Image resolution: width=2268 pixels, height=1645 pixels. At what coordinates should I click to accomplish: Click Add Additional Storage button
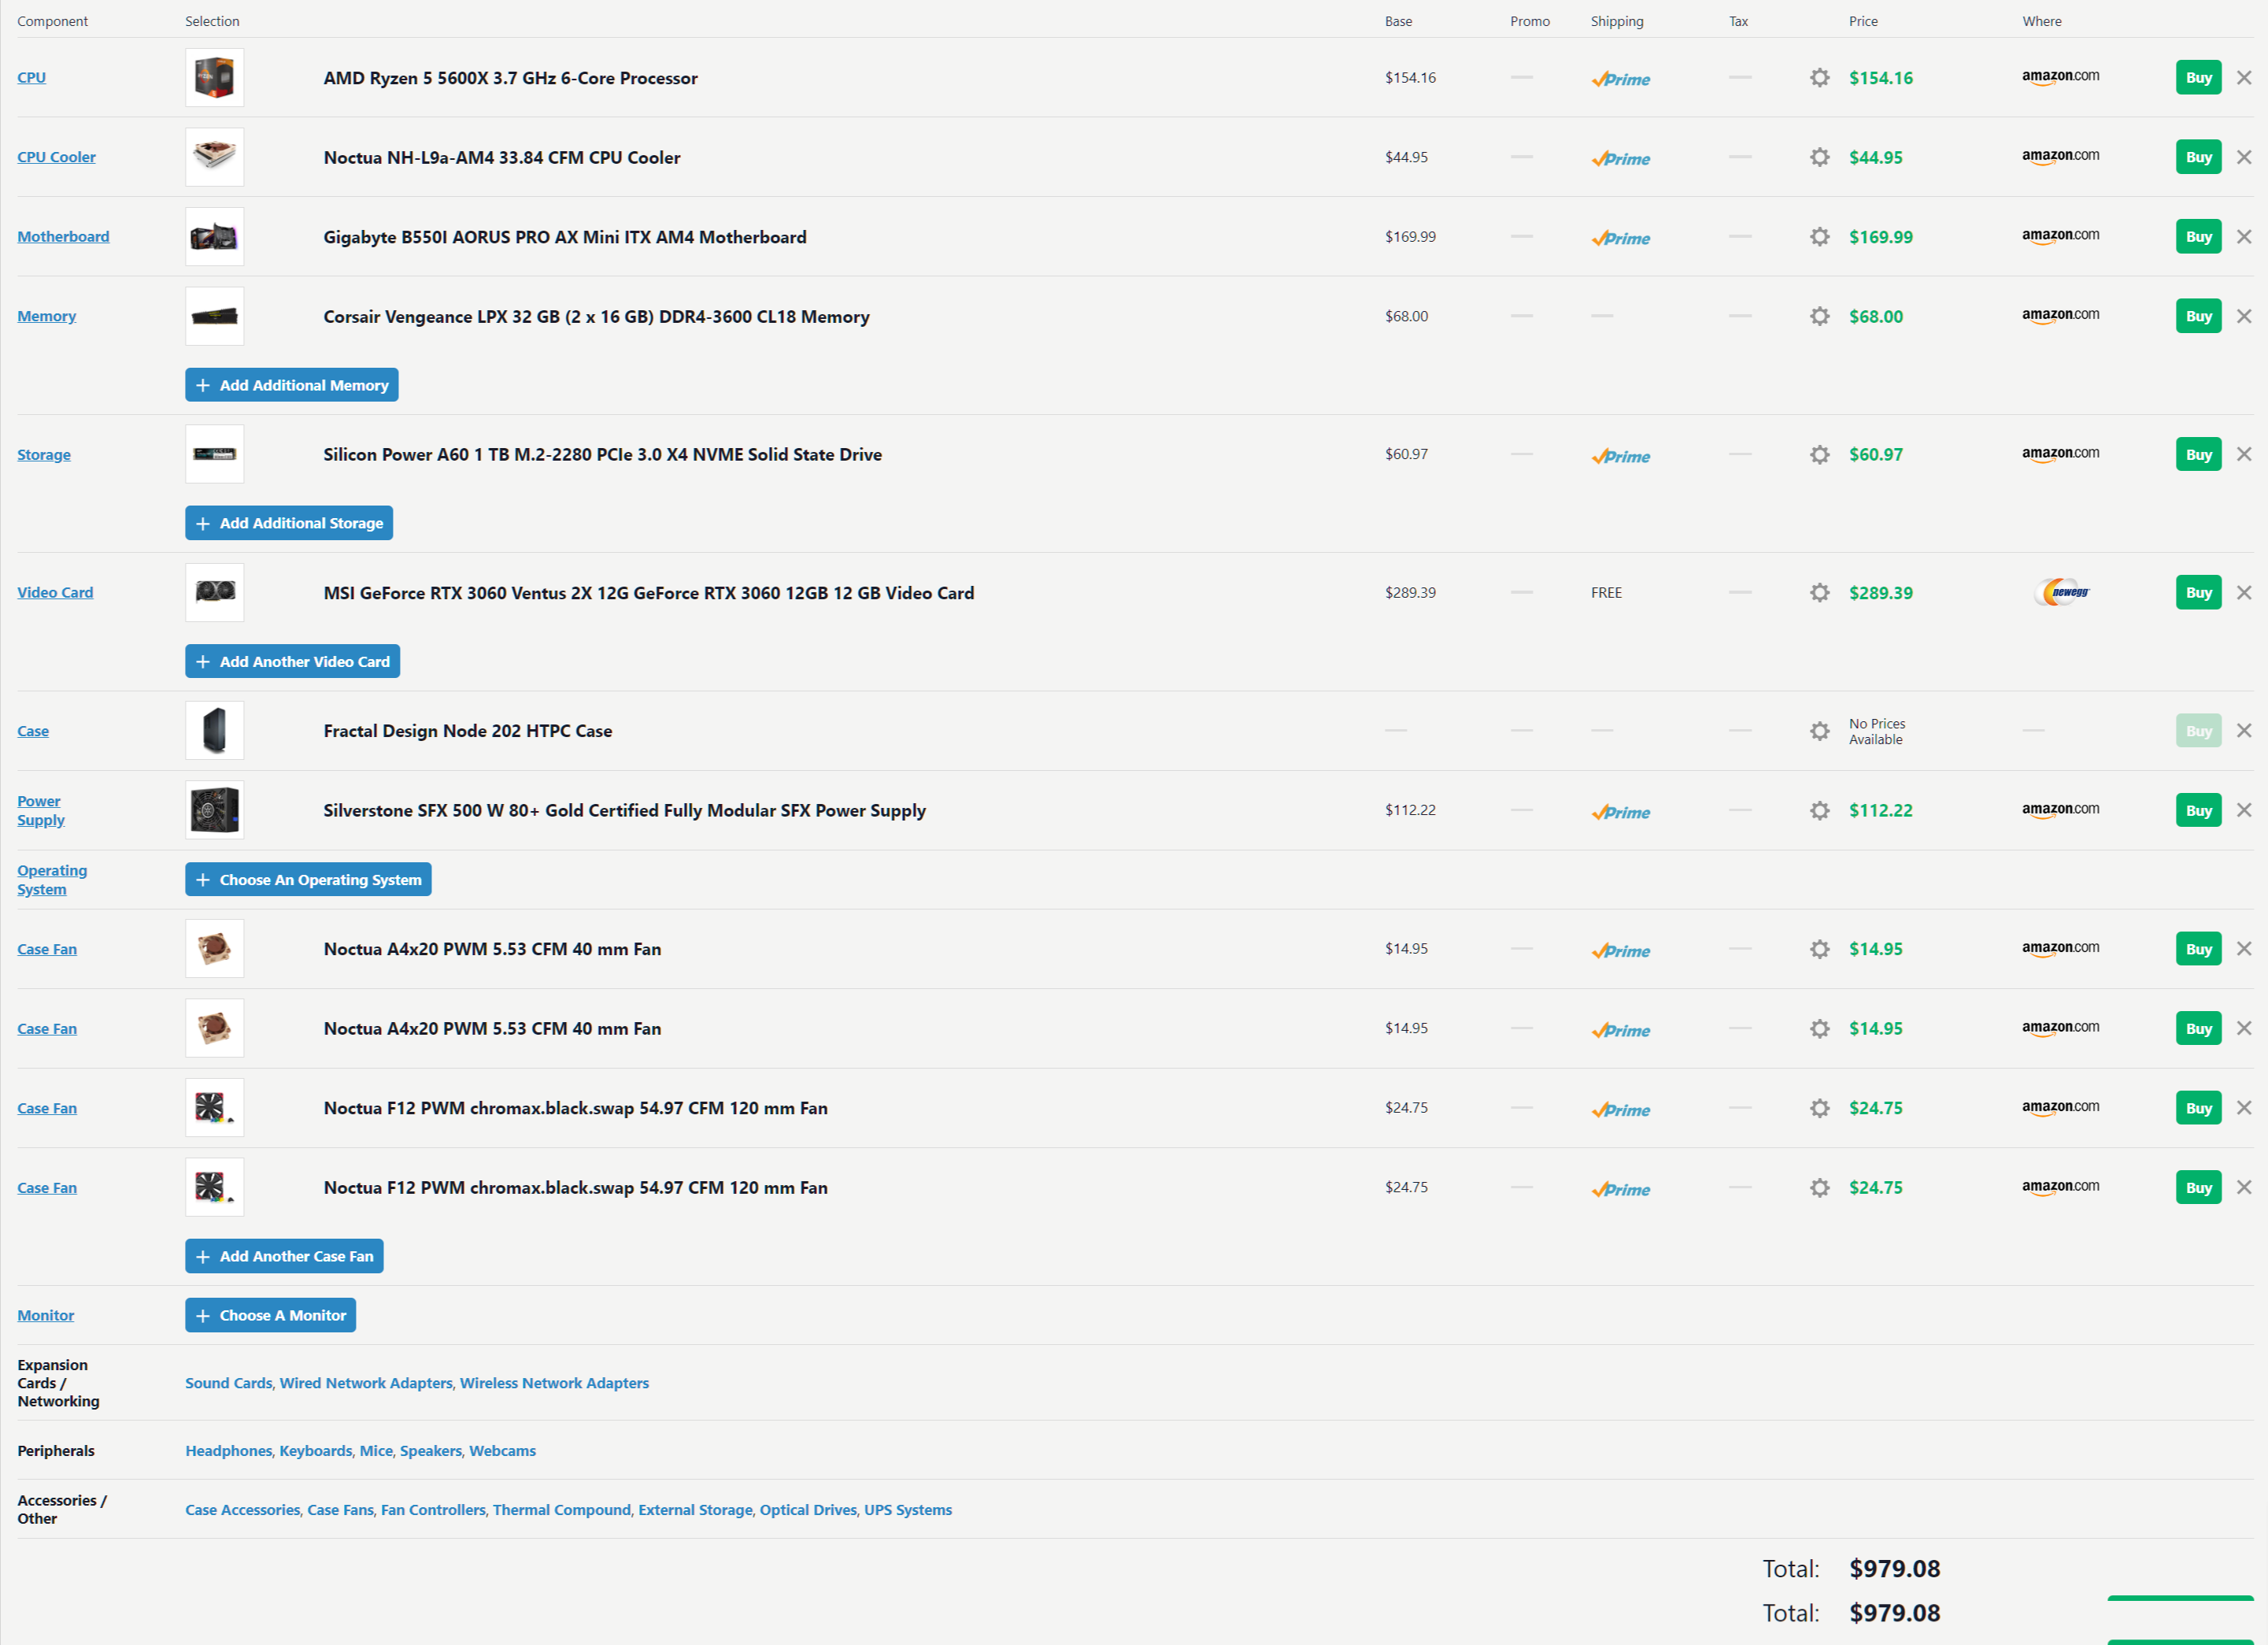(289, 523)
